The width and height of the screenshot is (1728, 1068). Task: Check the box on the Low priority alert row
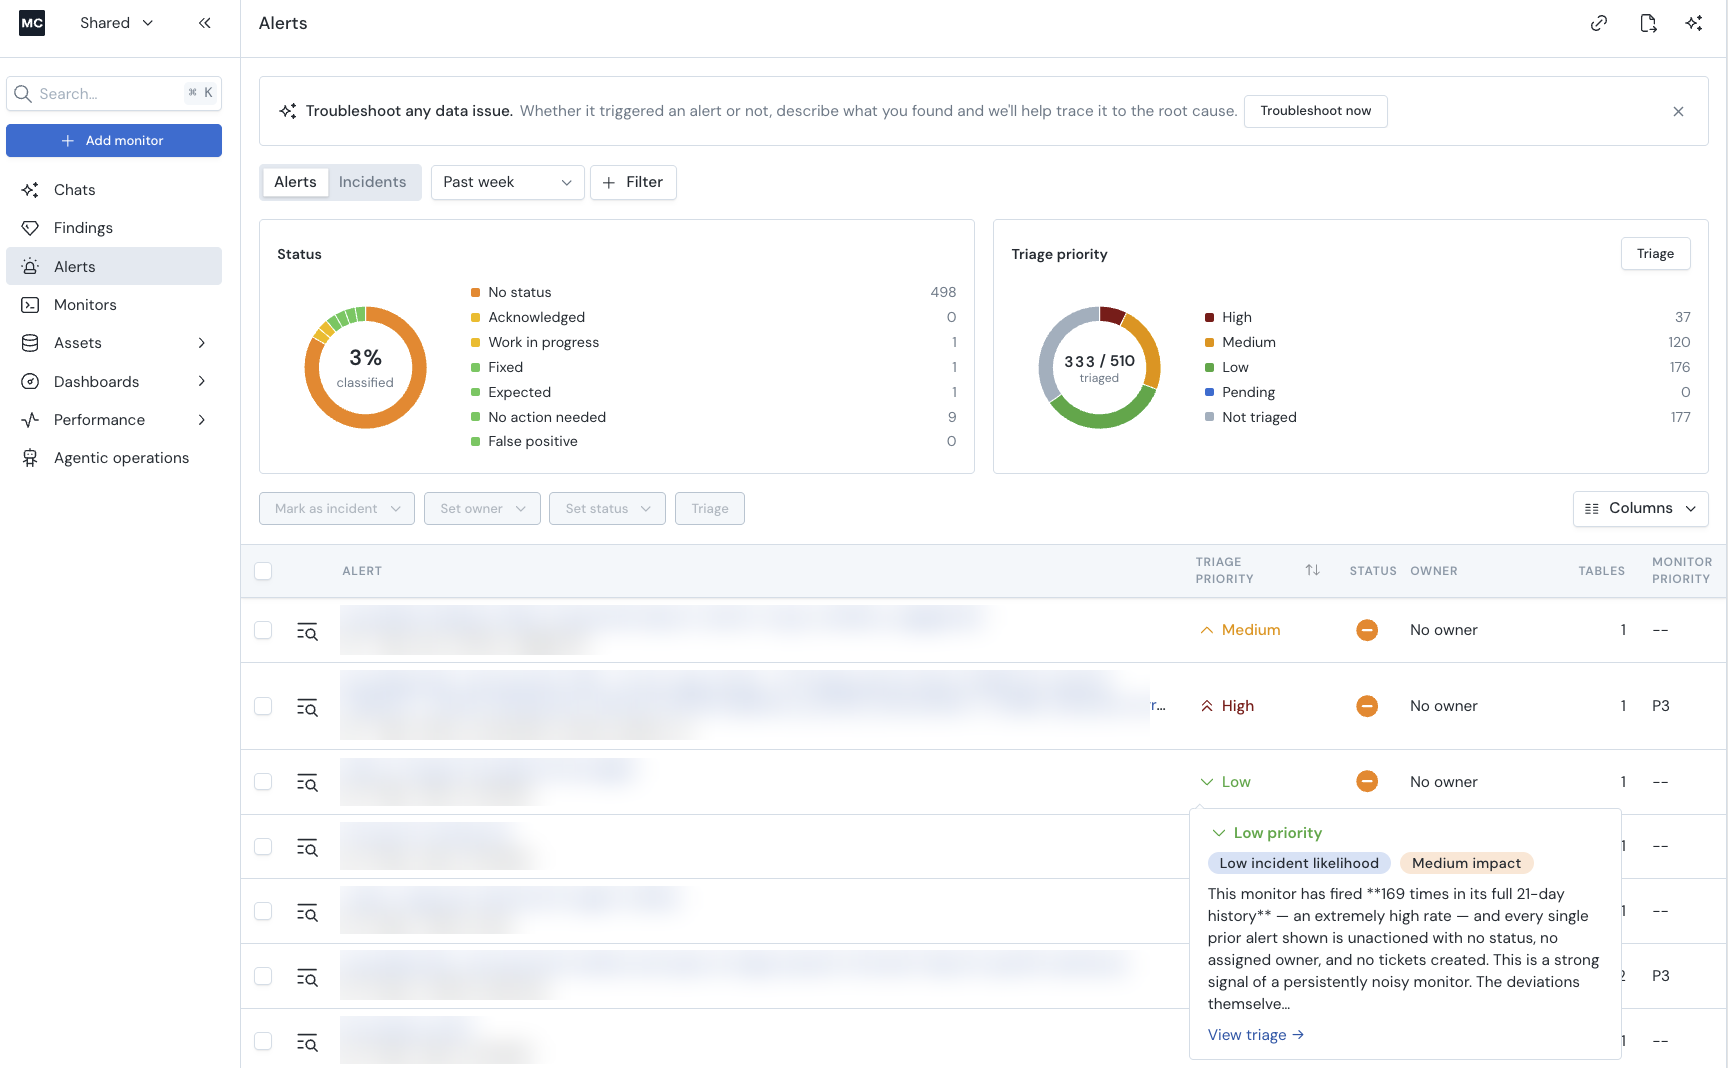click(x=263, y=781)
